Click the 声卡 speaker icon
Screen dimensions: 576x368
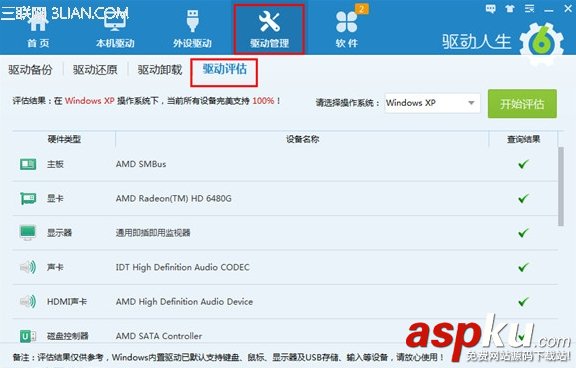tap(28, 267)
